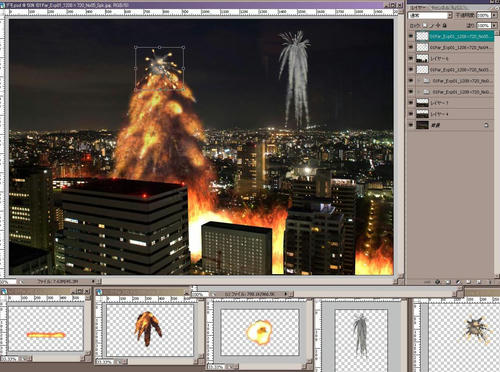500x372 pixels.
Task: Select the flame strip document thumbnail window
Action: pos(46,329)
